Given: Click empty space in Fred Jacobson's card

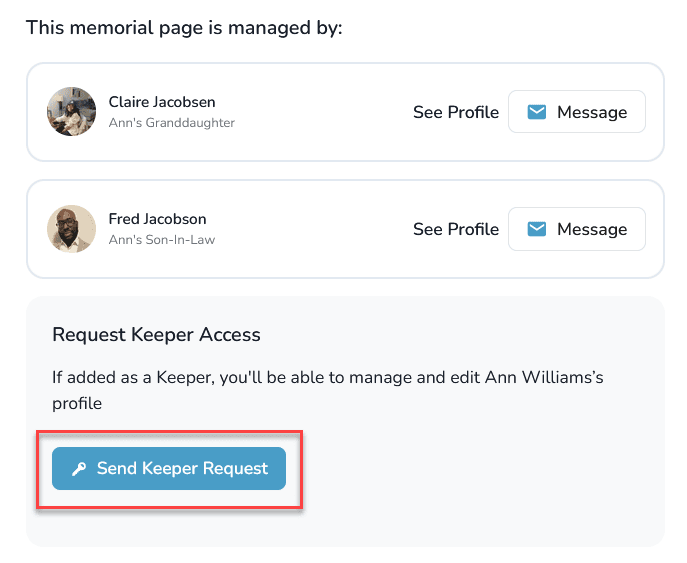Looking at the screenshot, I should click(x=320, y=229).
